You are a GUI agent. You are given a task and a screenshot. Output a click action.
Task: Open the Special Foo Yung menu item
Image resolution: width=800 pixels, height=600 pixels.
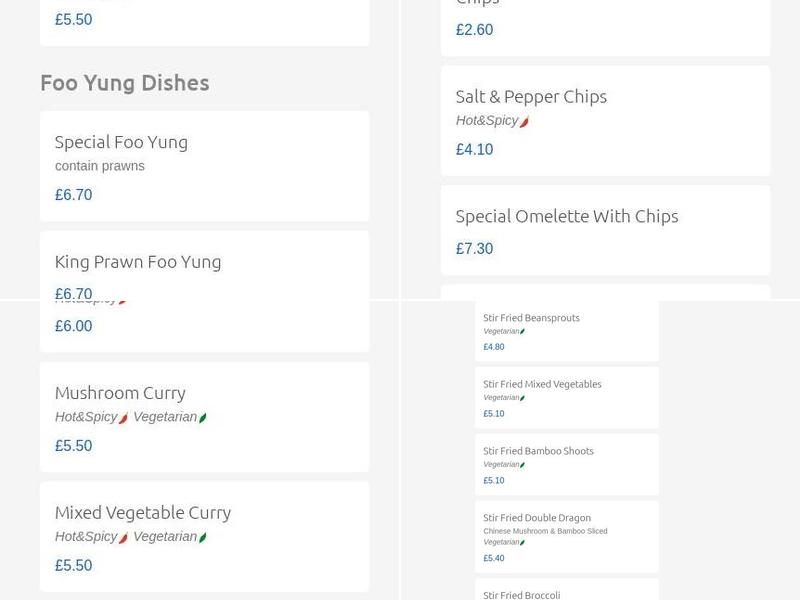click(121, 141)
